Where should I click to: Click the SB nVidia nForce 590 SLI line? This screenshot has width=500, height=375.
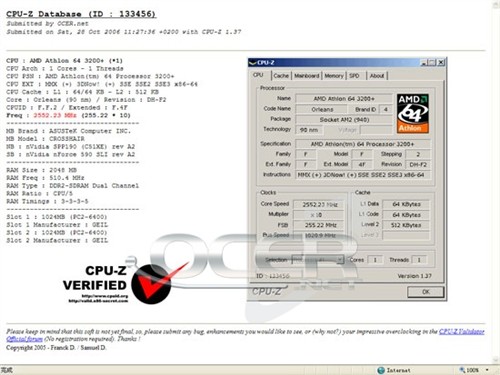tap(70, 154)
